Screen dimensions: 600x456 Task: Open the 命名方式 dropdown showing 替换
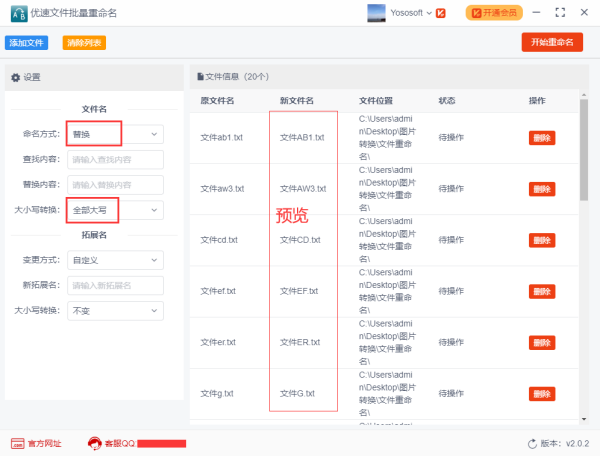[x=114, y=134]
